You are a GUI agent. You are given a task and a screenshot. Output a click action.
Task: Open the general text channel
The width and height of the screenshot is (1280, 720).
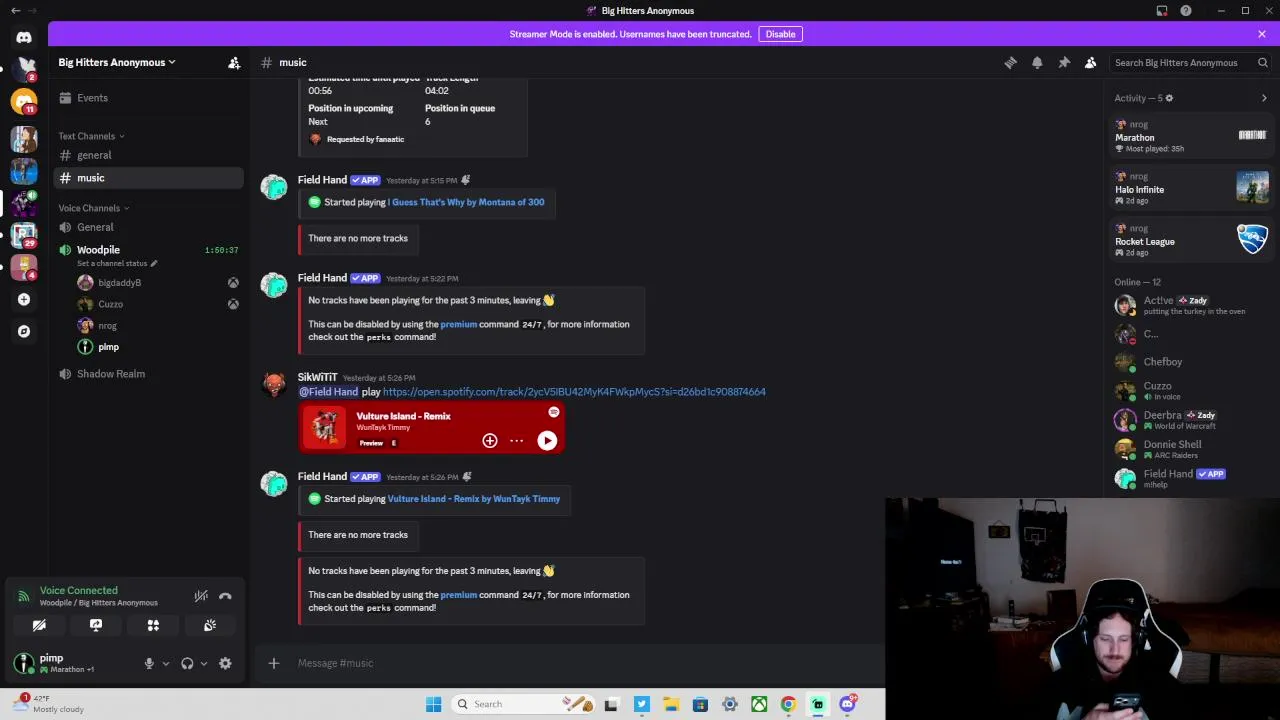pyautogui.click(x=147, y=155)
